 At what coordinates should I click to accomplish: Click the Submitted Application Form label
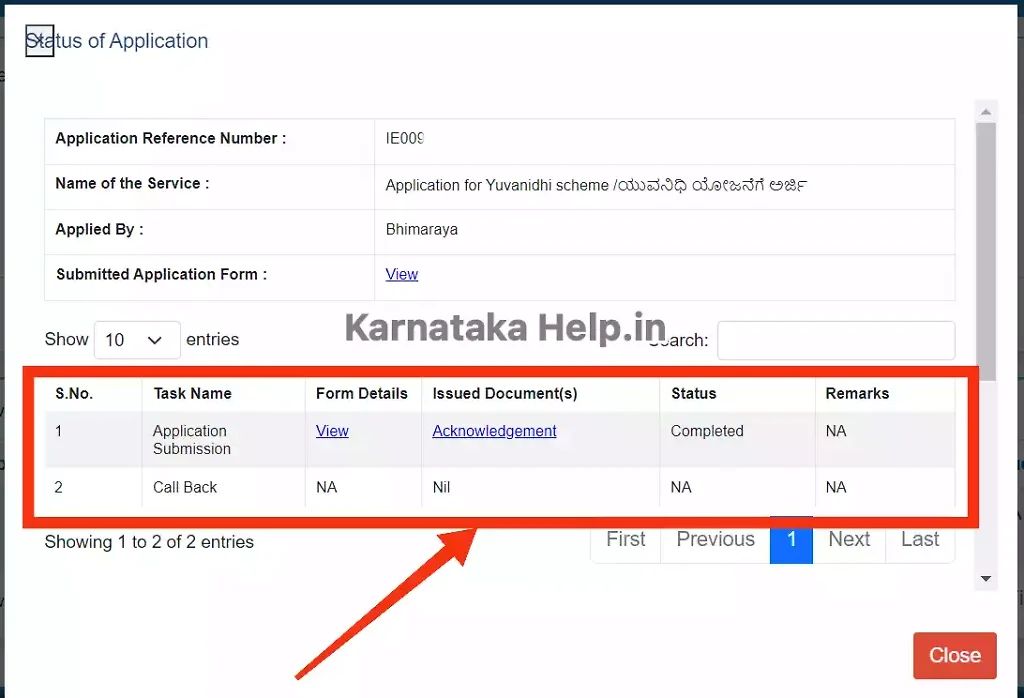[161, 274]
